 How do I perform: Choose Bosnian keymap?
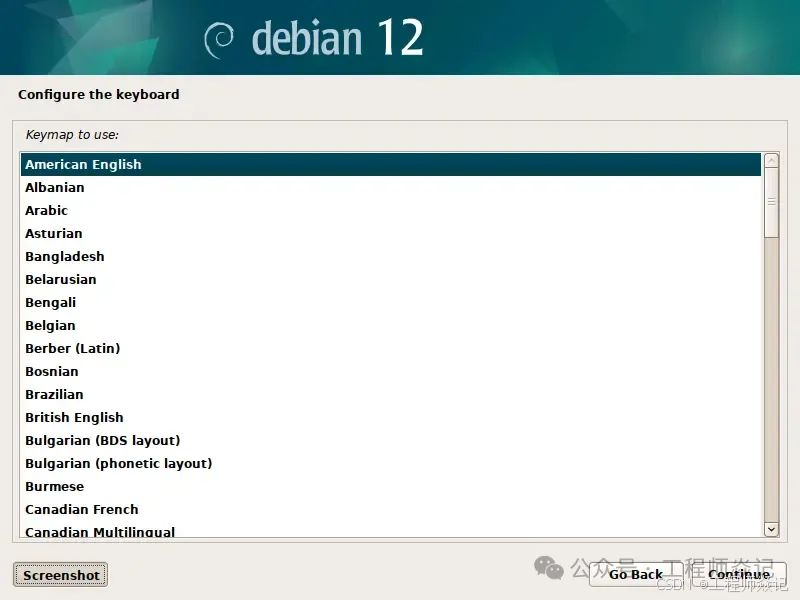coord(391,371)
